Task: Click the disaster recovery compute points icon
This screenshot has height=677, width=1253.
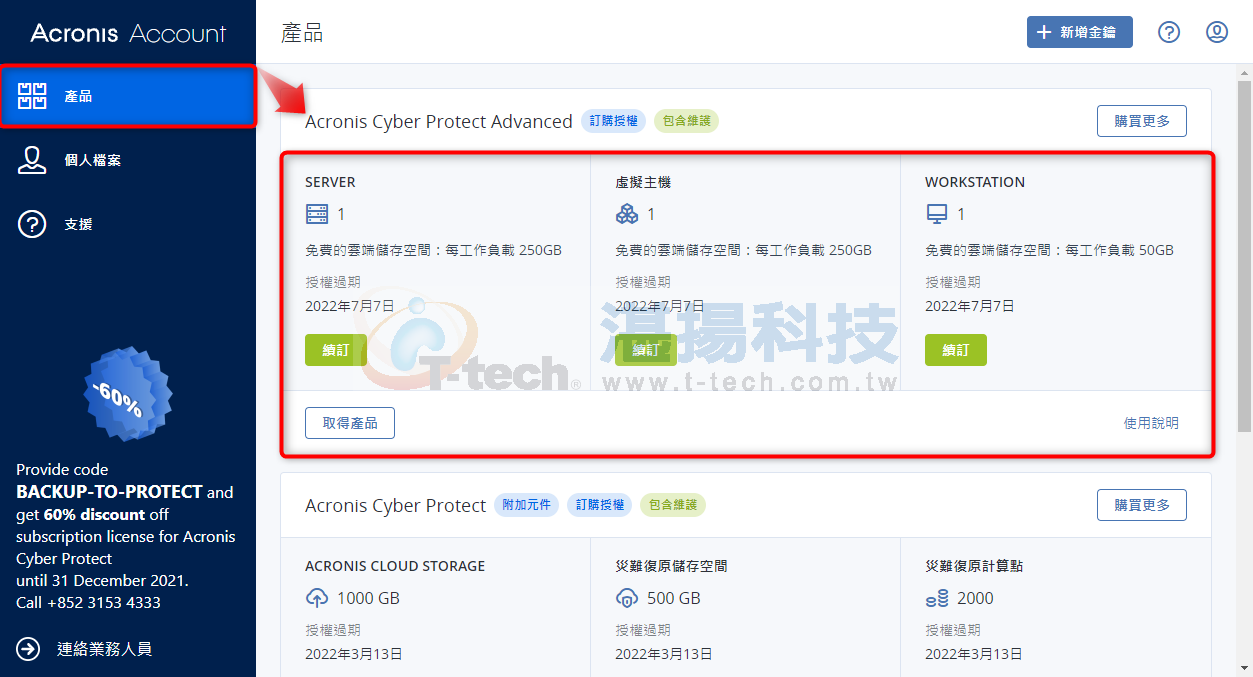Action: pyautogui.click(x=937, y=598)
